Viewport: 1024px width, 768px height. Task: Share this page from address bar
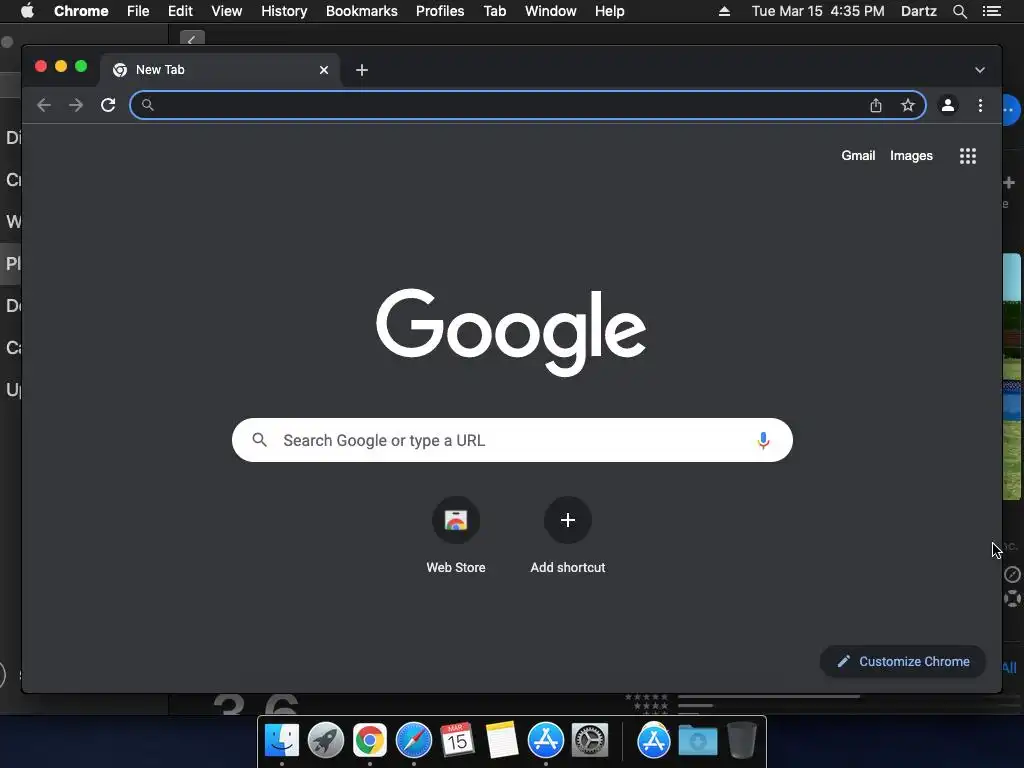click(876, 105)
